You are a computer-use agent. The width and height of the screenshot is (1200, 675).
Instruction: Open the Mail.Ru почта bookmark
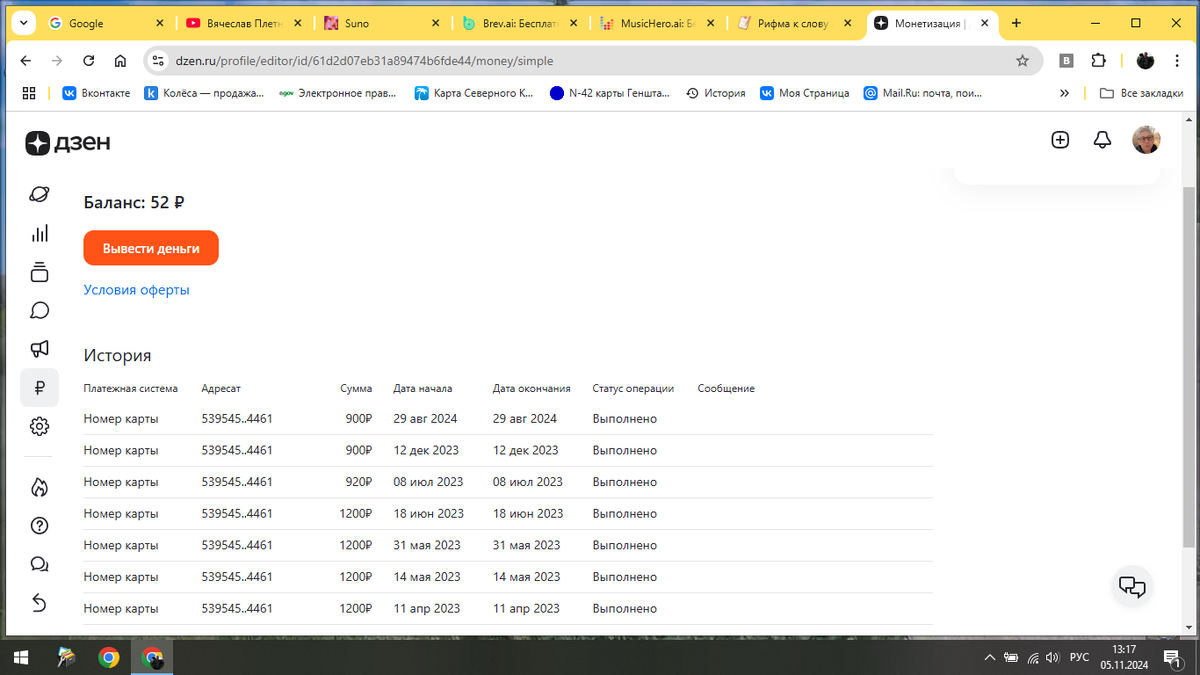[922, 93]
